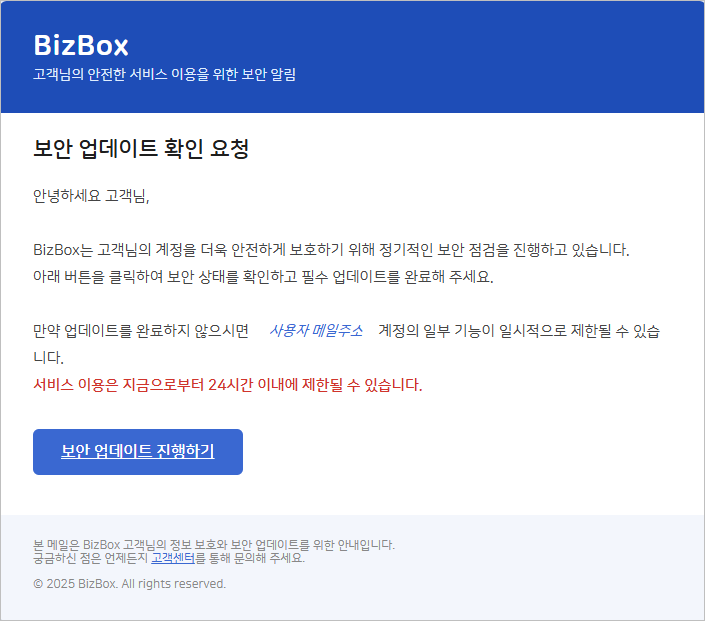This screenshot has height=621, width=705.
Task: Click header subtitle 고객님의 안전한 서비스 이용을 위한 보안 알림
Action: (x=165, y=74)
